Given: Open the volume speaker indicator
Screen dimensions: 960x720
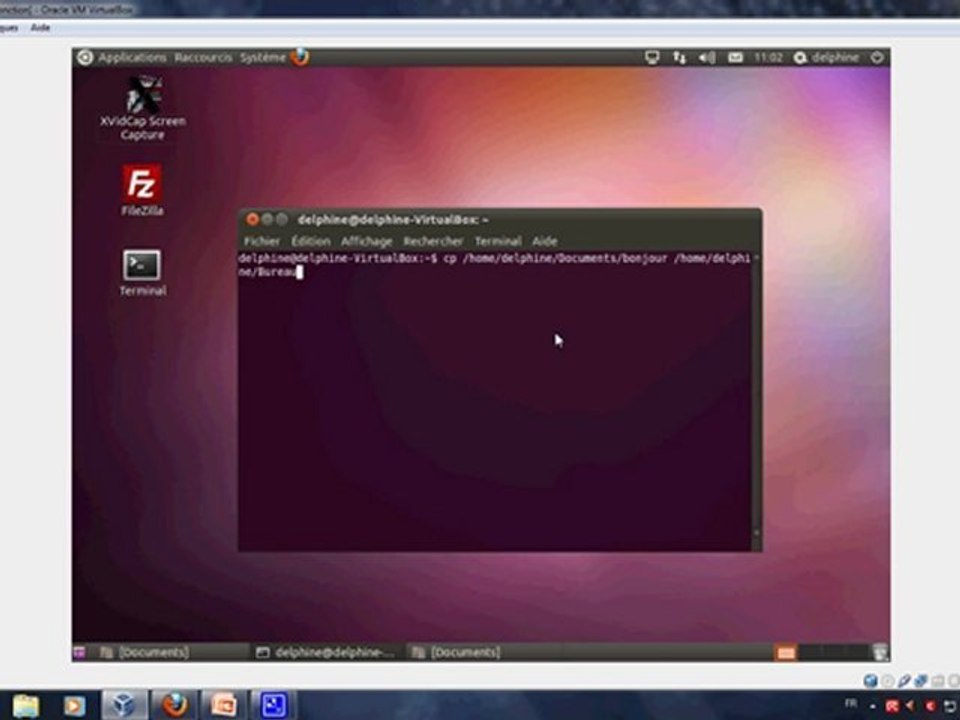Looking at the screenshot, I should 707,58.
